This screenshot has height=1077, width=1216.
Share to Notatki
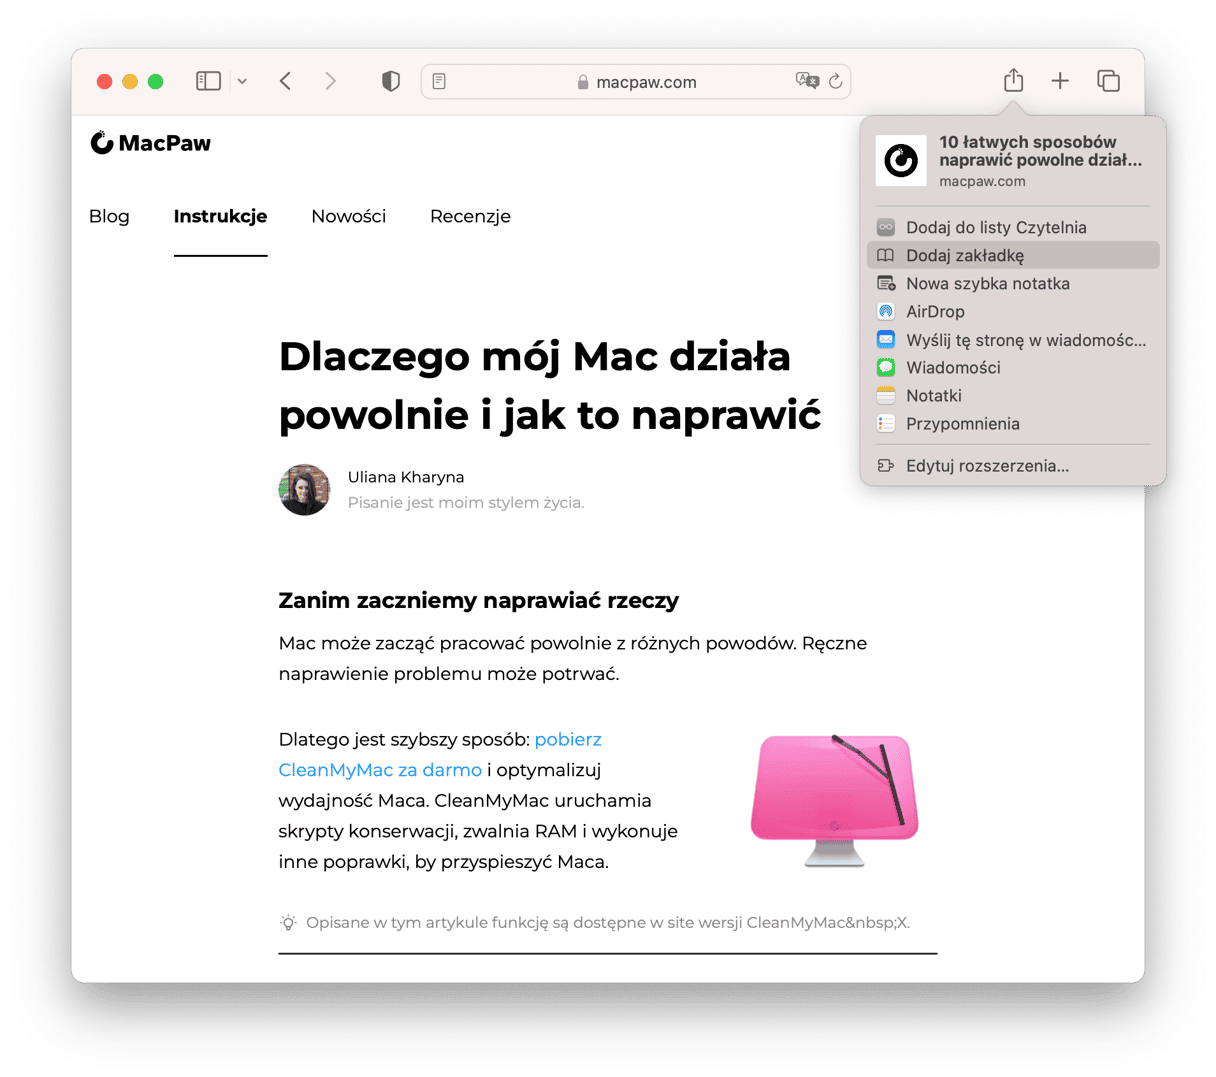(x=1013, y=395)
